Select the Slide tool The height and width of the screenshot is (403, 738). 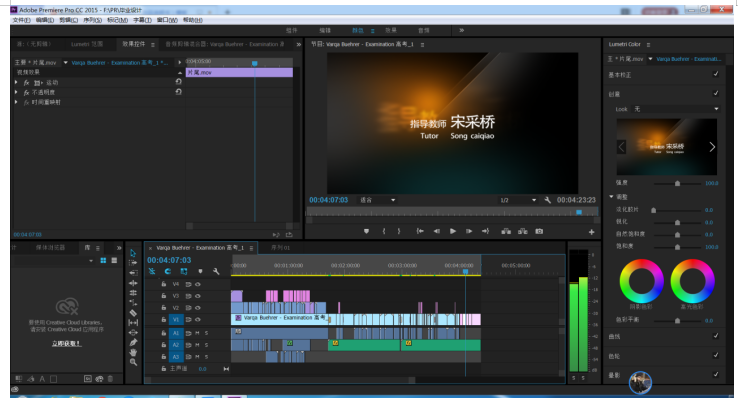coord(133,332)
